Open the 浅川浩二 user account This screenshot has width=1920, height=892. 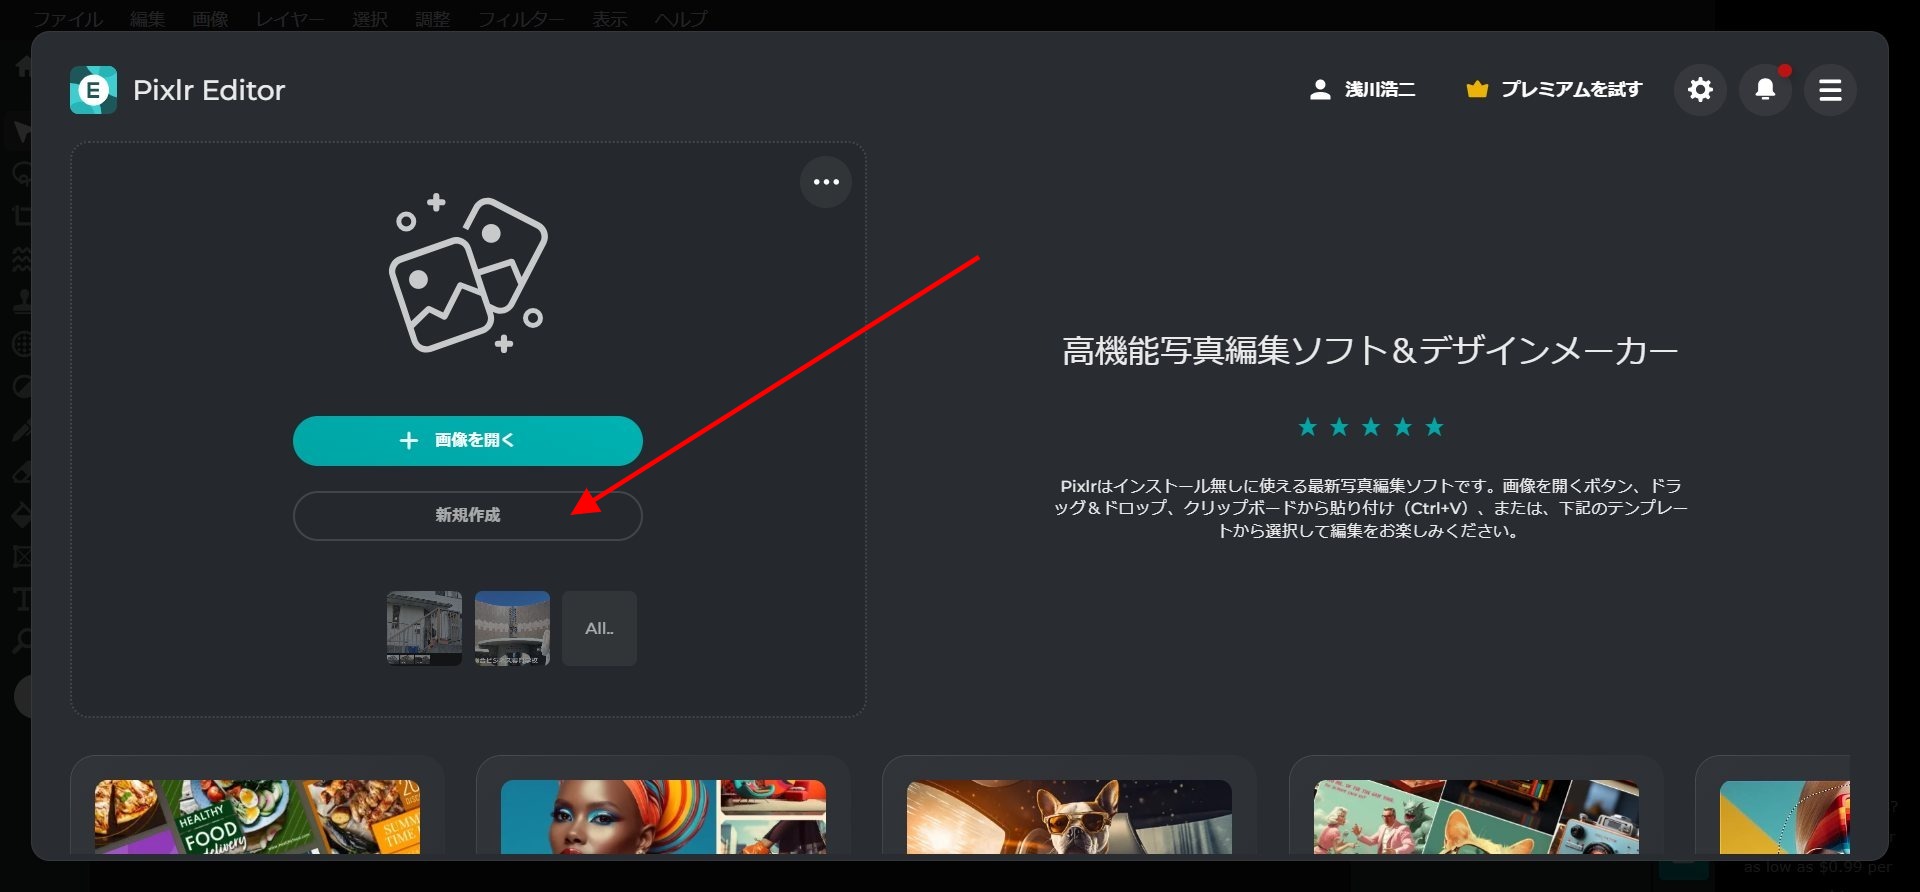(1362, 90)
